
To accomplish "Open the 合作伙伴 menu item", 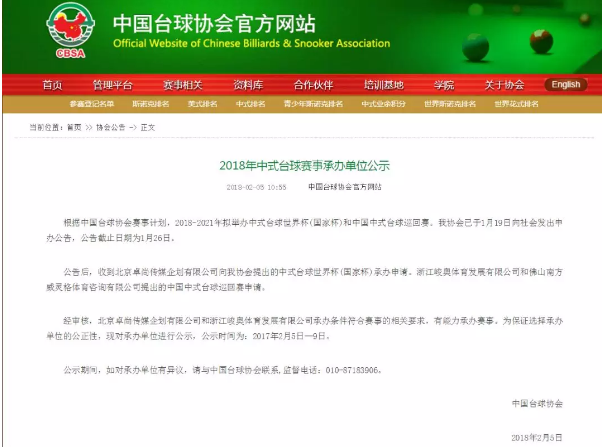I will tap(313, 85).
